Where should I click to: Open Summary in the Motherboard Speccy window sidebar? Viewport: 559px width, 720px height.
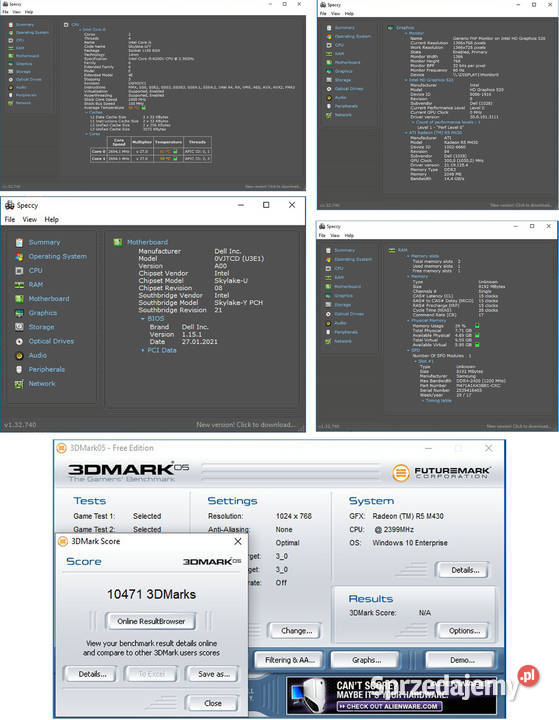pos(44,242)
